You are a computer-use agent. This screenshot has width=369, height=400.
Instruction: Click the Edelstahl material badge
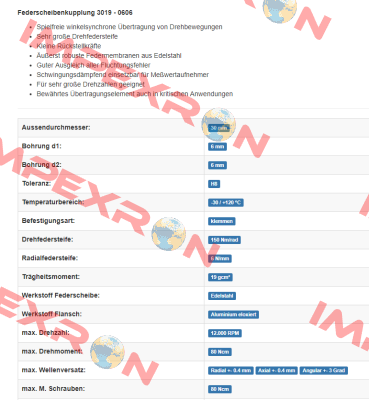222,296
